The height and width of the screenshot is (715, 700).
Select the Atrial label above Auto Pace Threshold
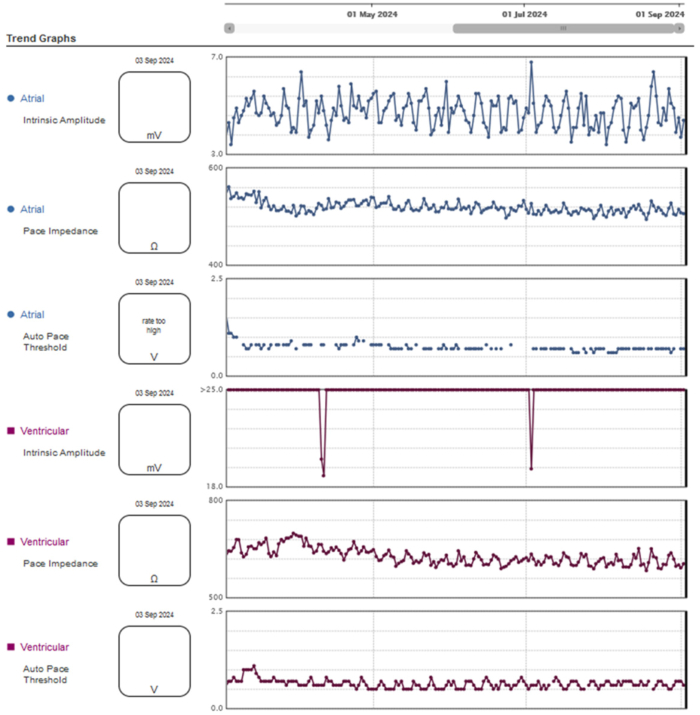[32, 315]
